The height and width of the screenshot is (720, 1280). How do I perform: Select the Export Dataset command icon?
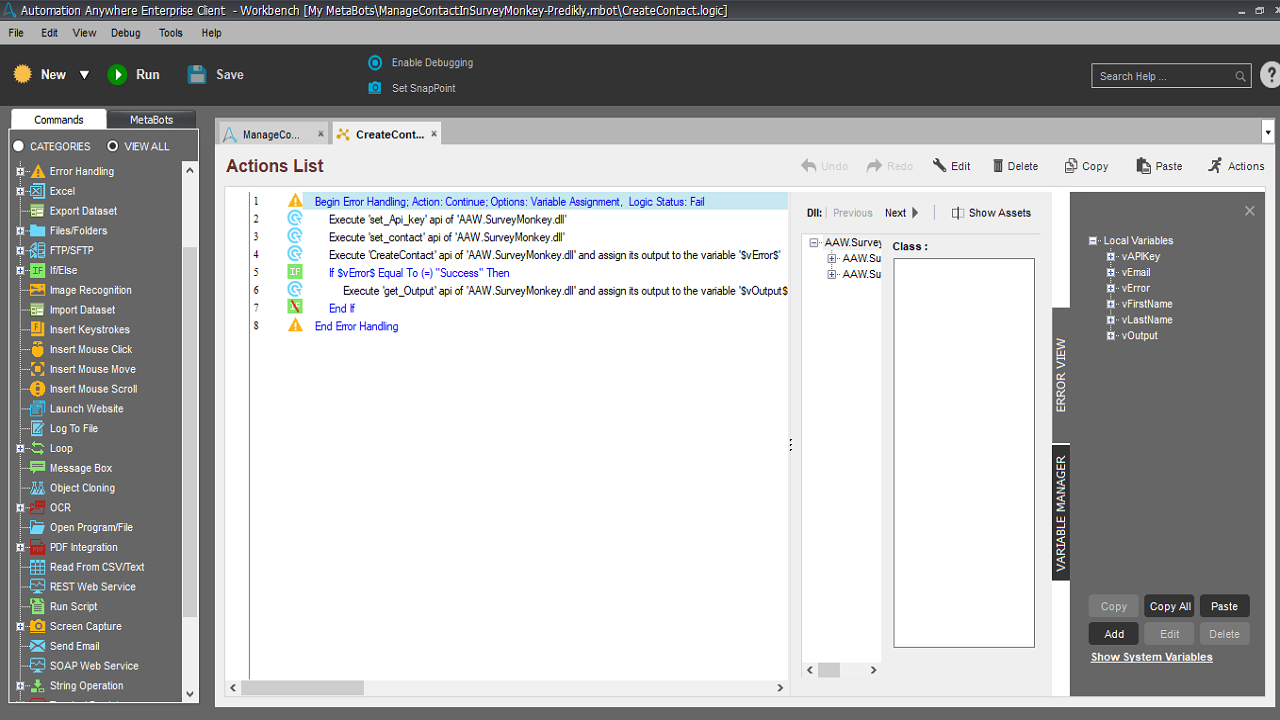tap(37, 211)
